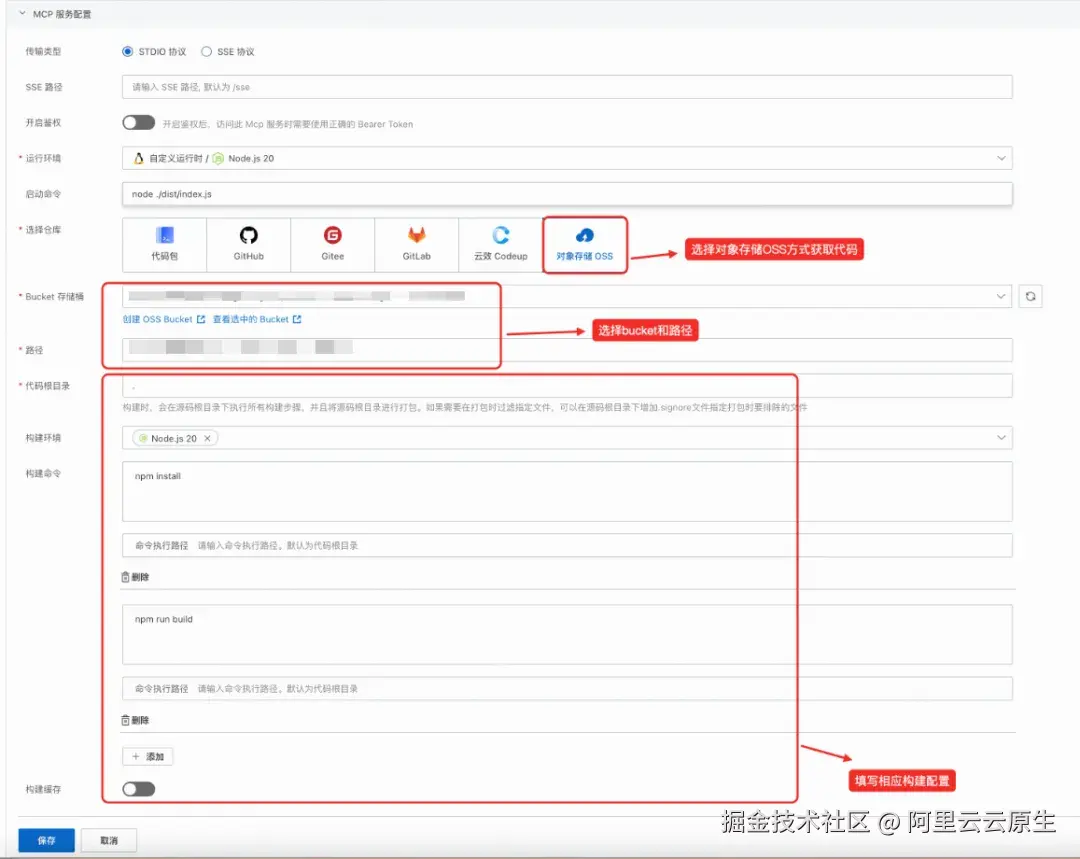Screen dimensions: 1080x859
Task: Click the npm run build command box
Action: [x=567, y=634]
